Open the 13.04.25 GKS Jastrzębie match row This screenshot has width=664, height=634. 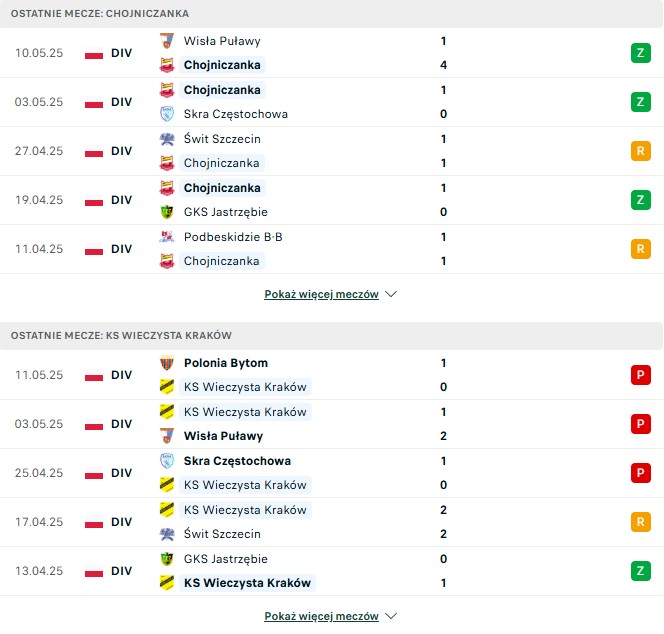[331, 571]
